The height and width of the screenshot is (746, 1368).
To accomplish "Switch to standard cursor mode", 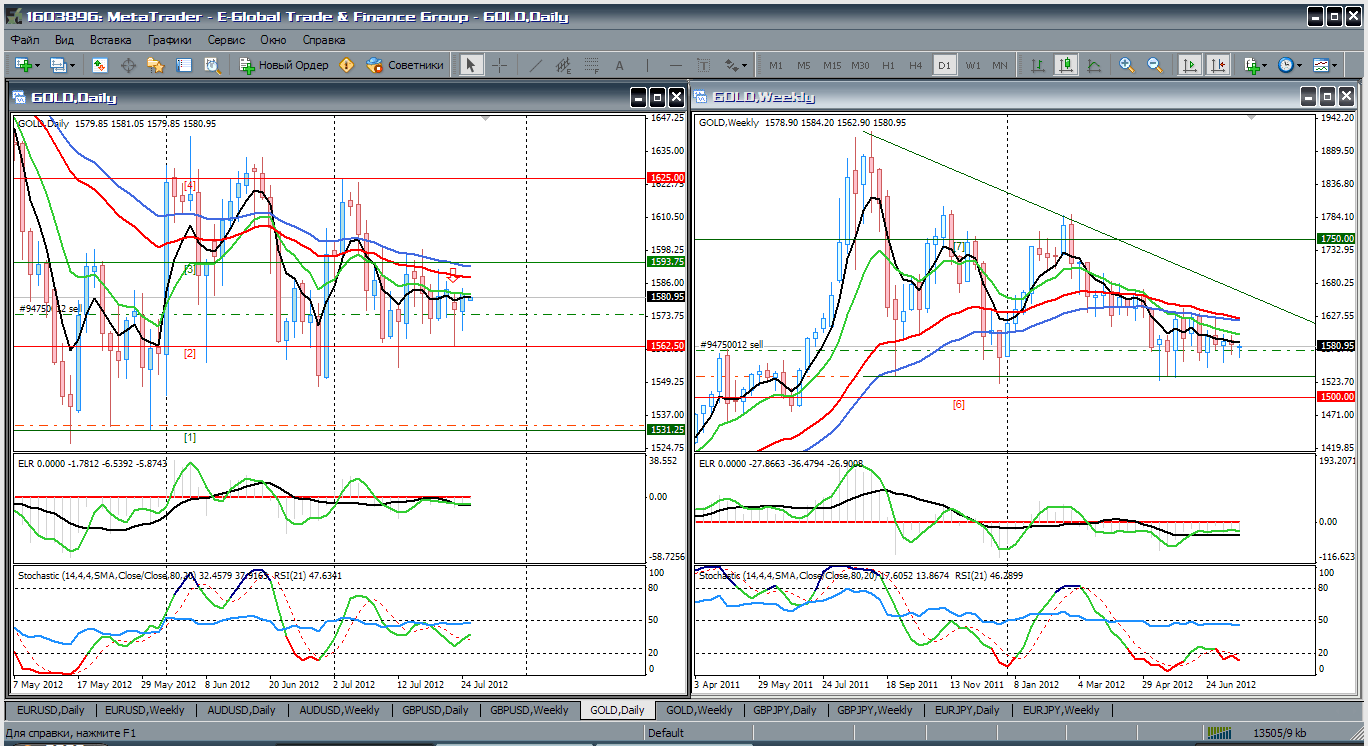I will point(471,65).
